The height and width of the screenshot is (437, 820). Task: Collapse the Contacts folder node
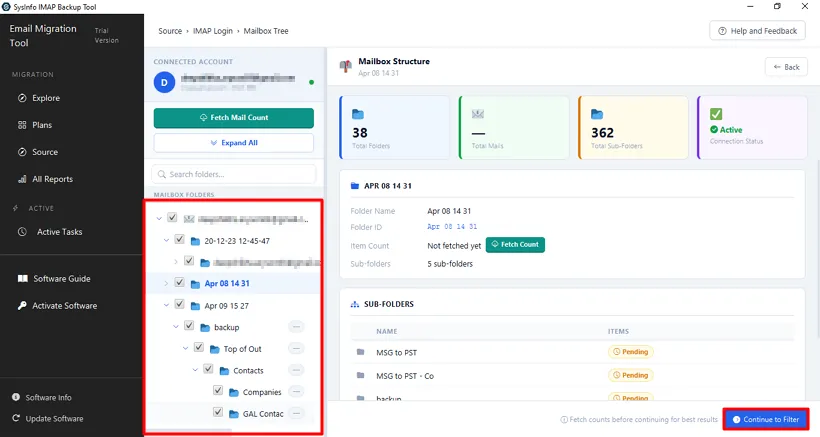tap(195, 370)
